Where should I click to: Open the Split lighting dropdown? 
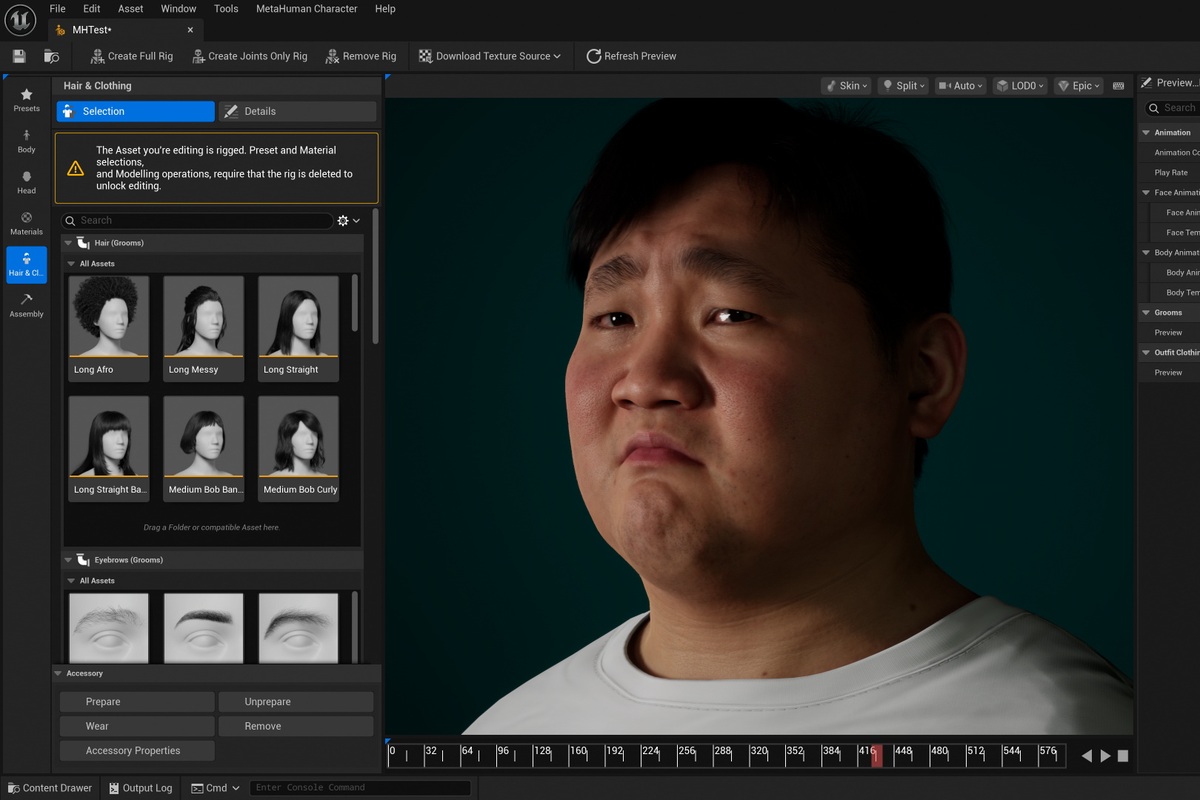coord(903,86)
